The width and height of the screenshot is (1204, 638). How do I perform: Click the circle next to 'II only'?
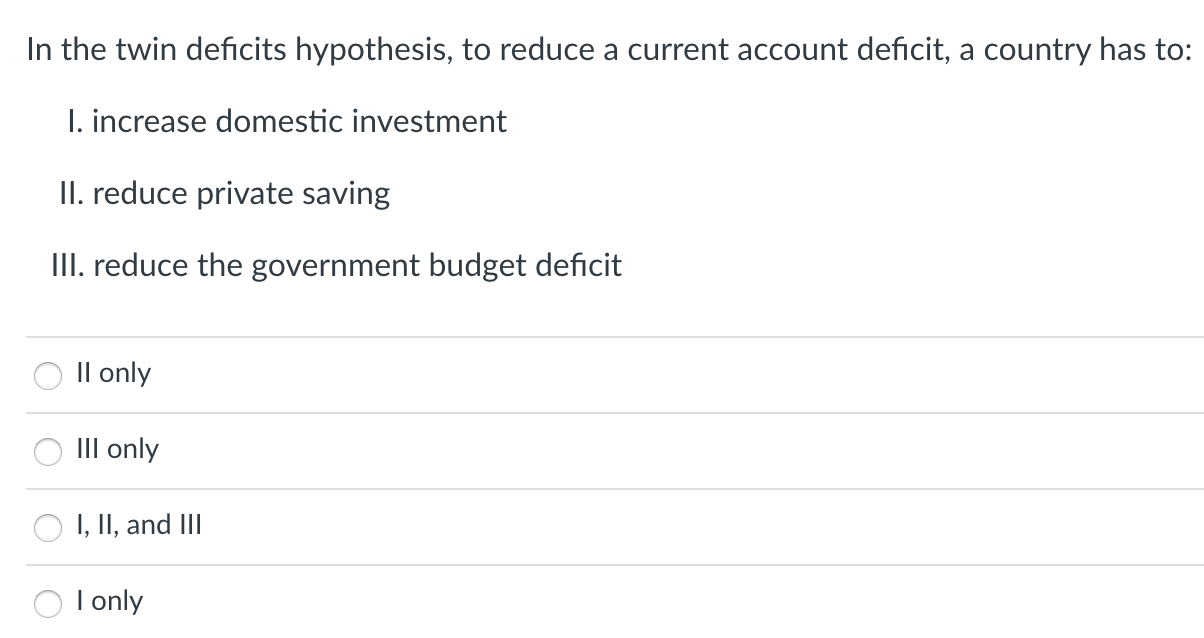(47, 375)
